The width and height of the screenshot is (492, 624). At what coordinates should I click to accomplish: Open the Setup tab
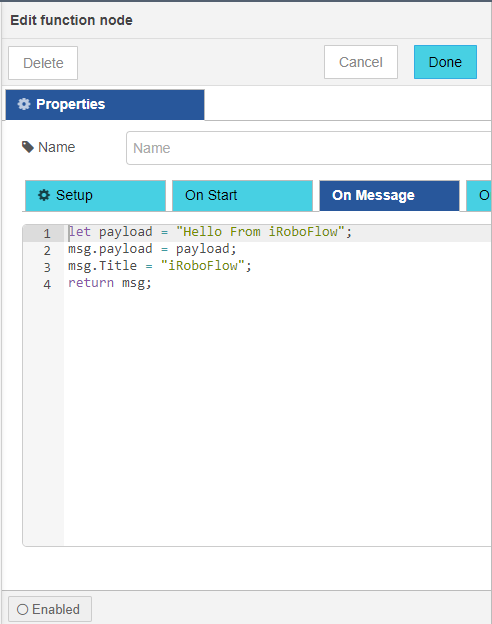click(x=96, y=195)
